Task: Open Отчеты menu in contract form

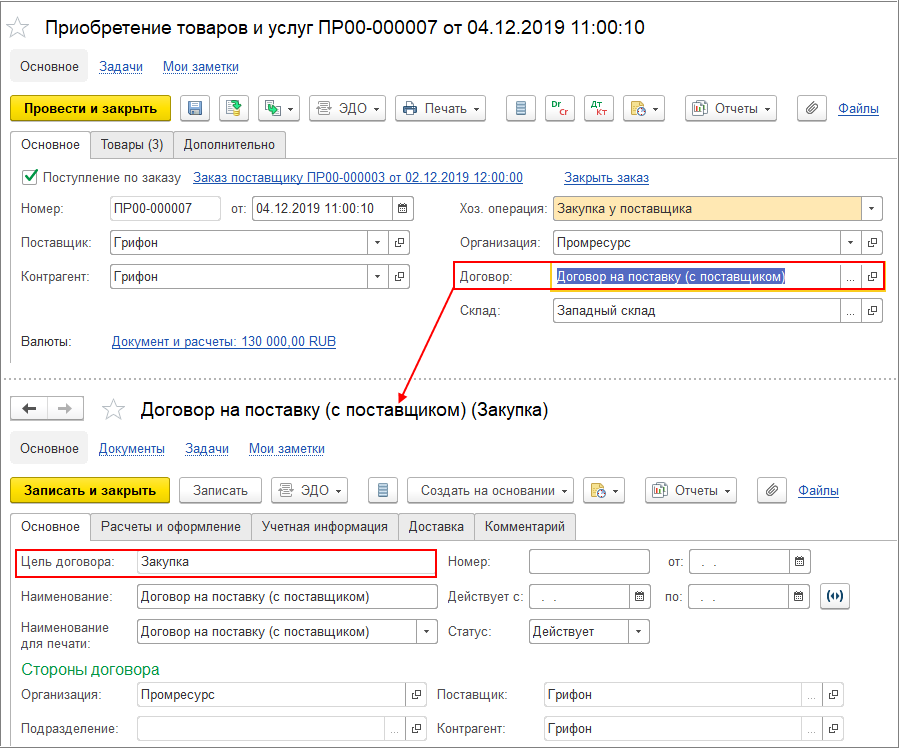Action: click(x=691, y=491)
